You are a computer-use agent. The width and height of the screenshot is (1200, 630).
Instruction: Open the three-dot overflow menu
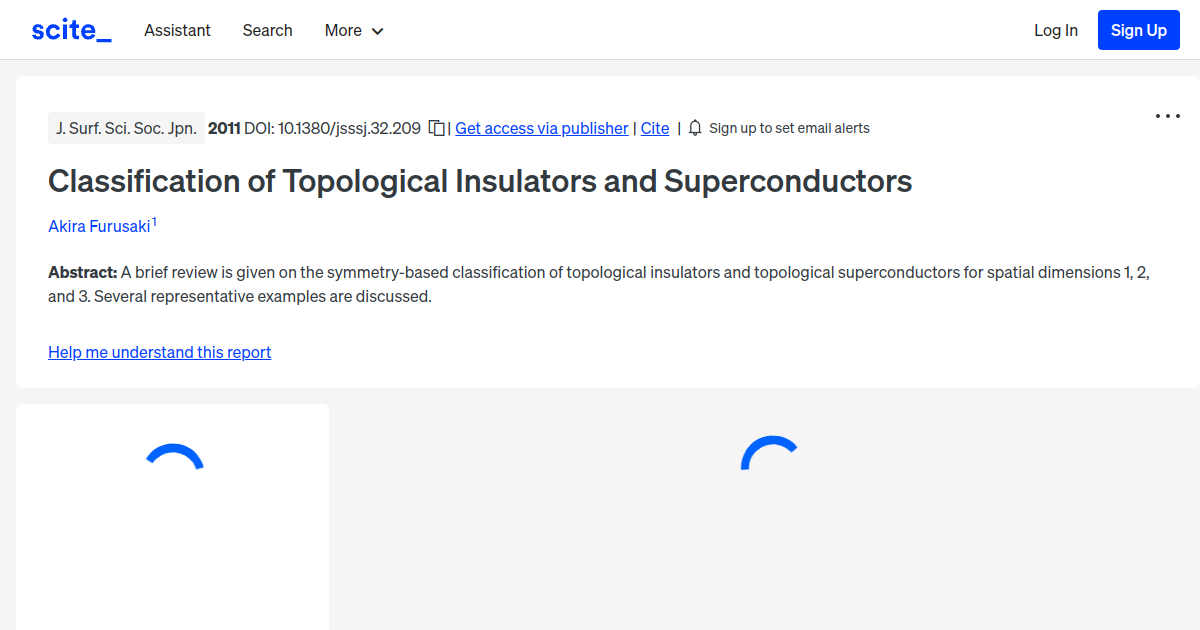(1167, 116)
